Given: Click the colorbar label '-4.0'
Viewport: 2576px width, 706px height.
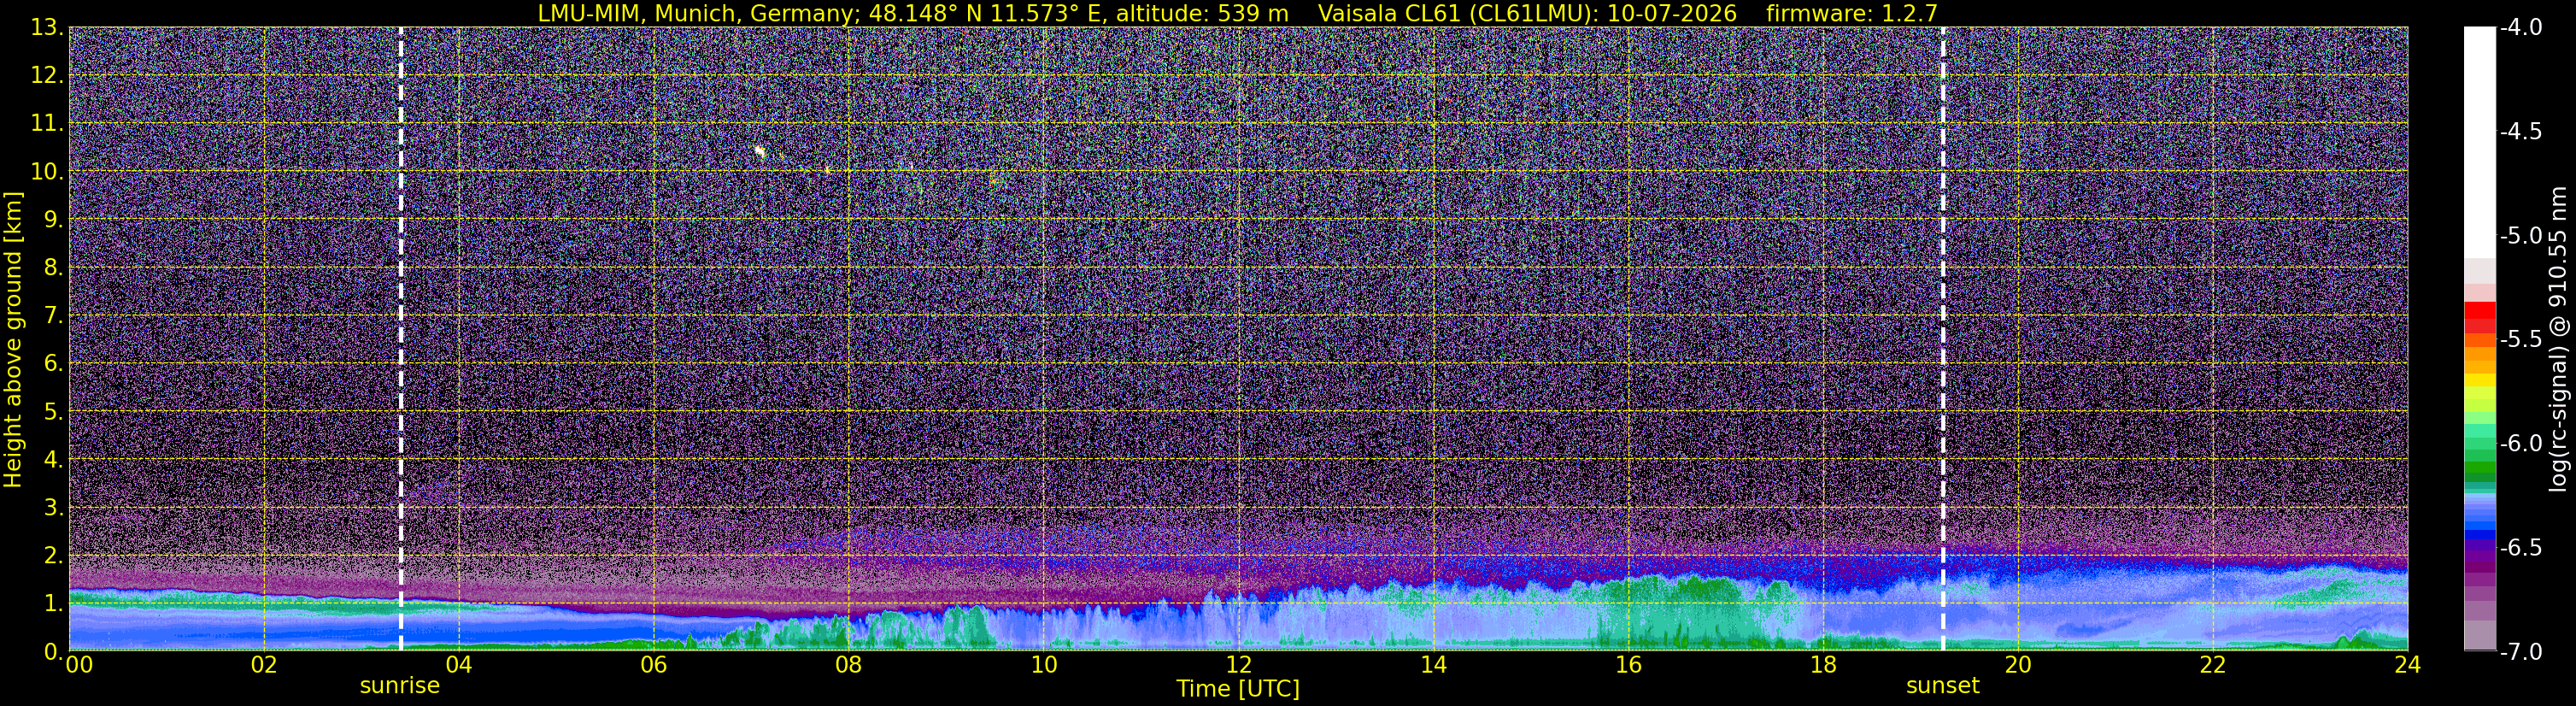Looking at the screenshot, I should point(2520,28).
